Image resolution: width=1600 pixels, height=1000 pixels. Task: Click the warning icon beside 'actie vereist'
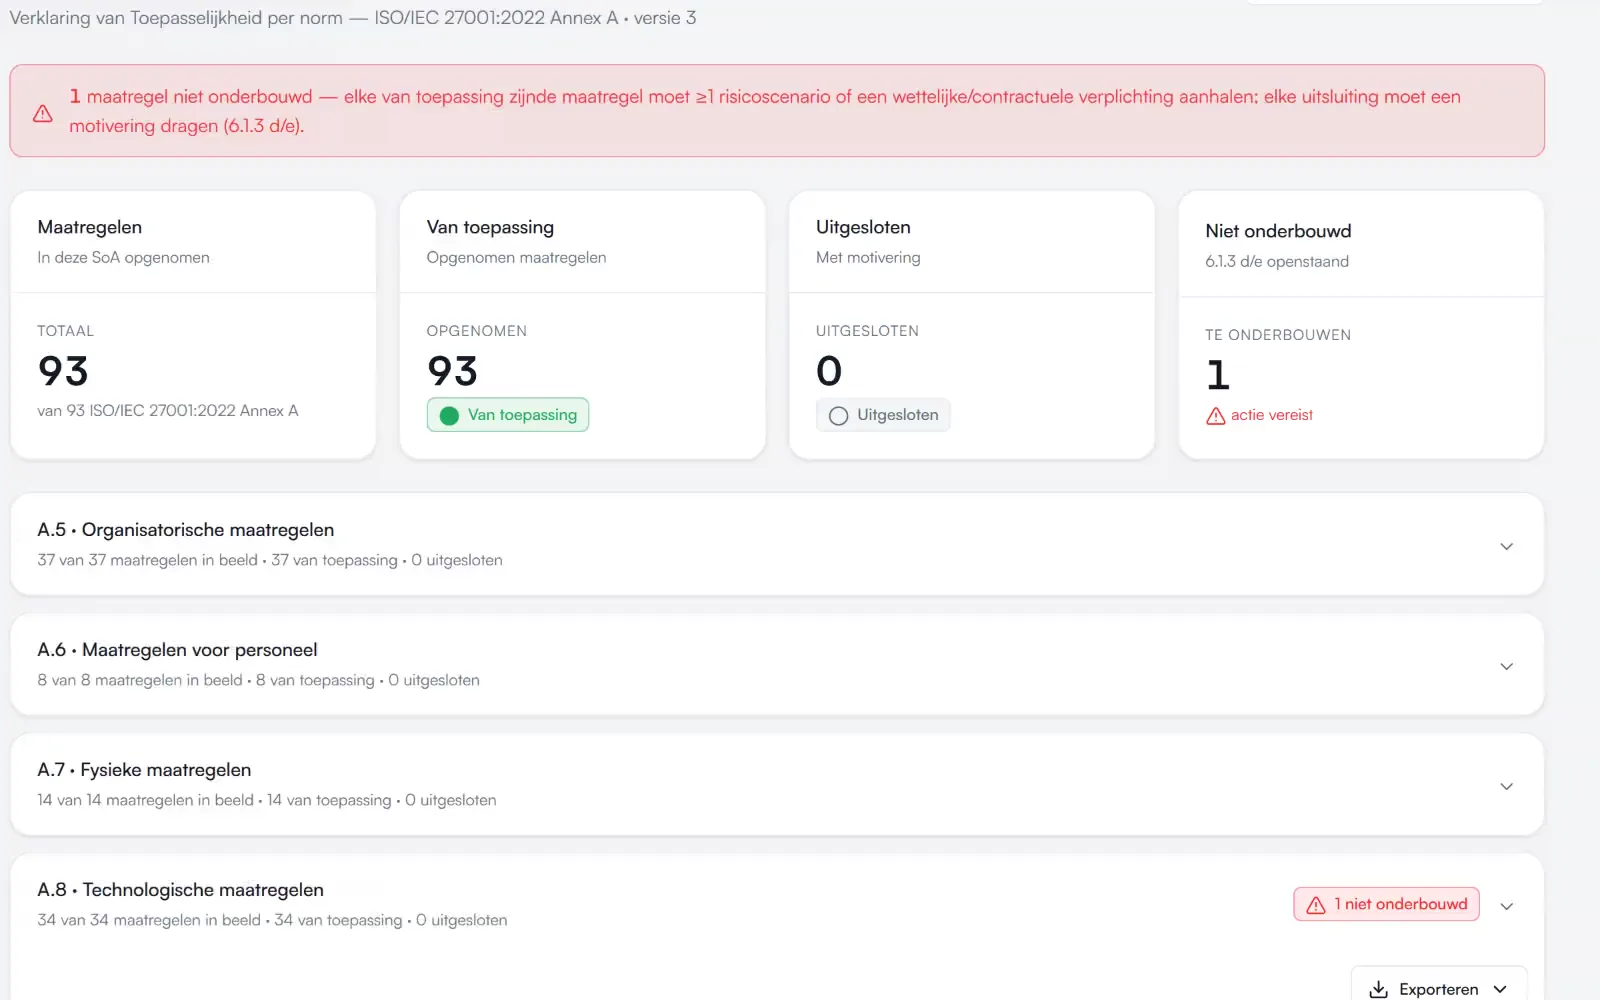[x=1215, y=415]
